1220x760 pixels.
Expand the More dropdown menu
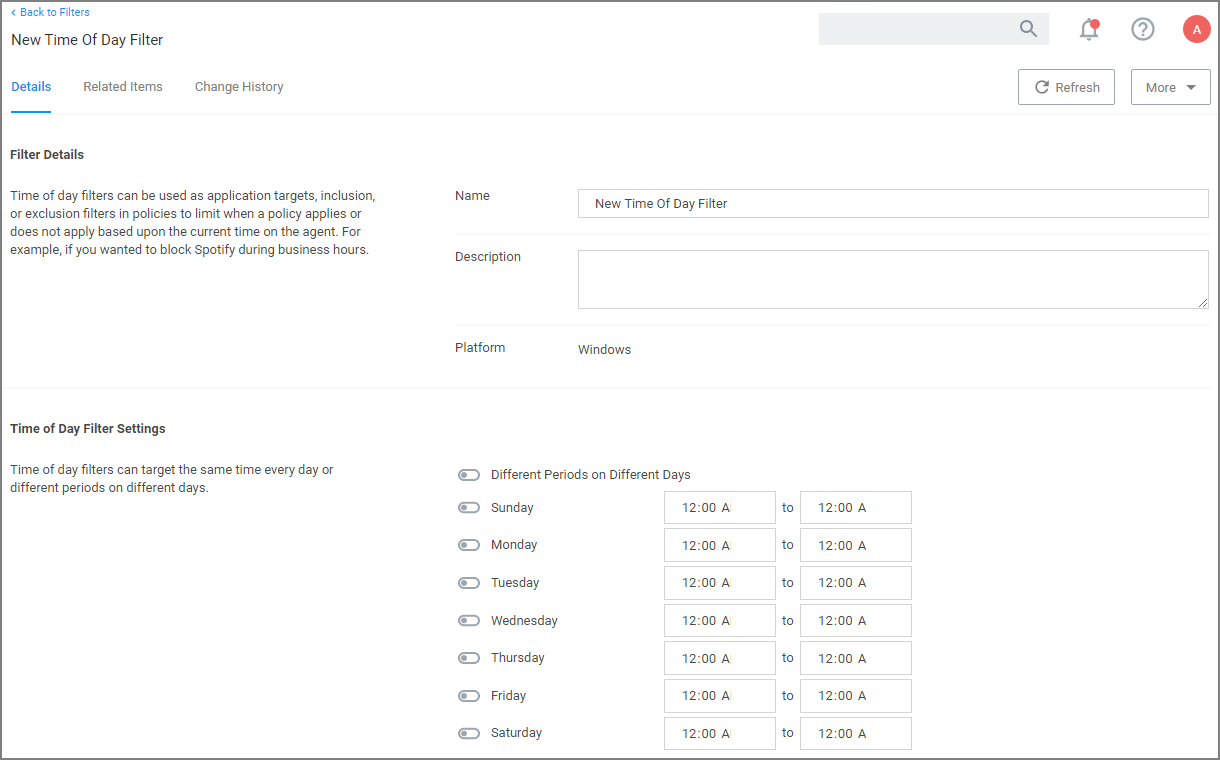pos(1170,87)
